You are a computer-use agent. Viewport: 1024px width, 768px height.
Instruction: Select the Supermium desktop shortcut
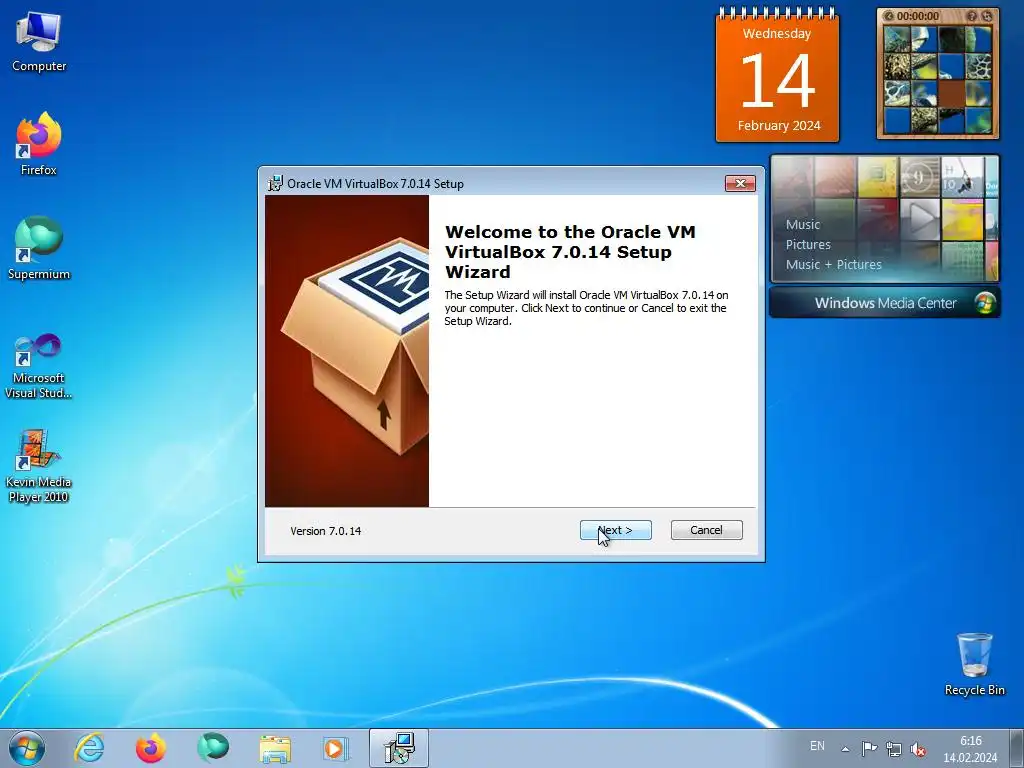click(x=39, y=248)
